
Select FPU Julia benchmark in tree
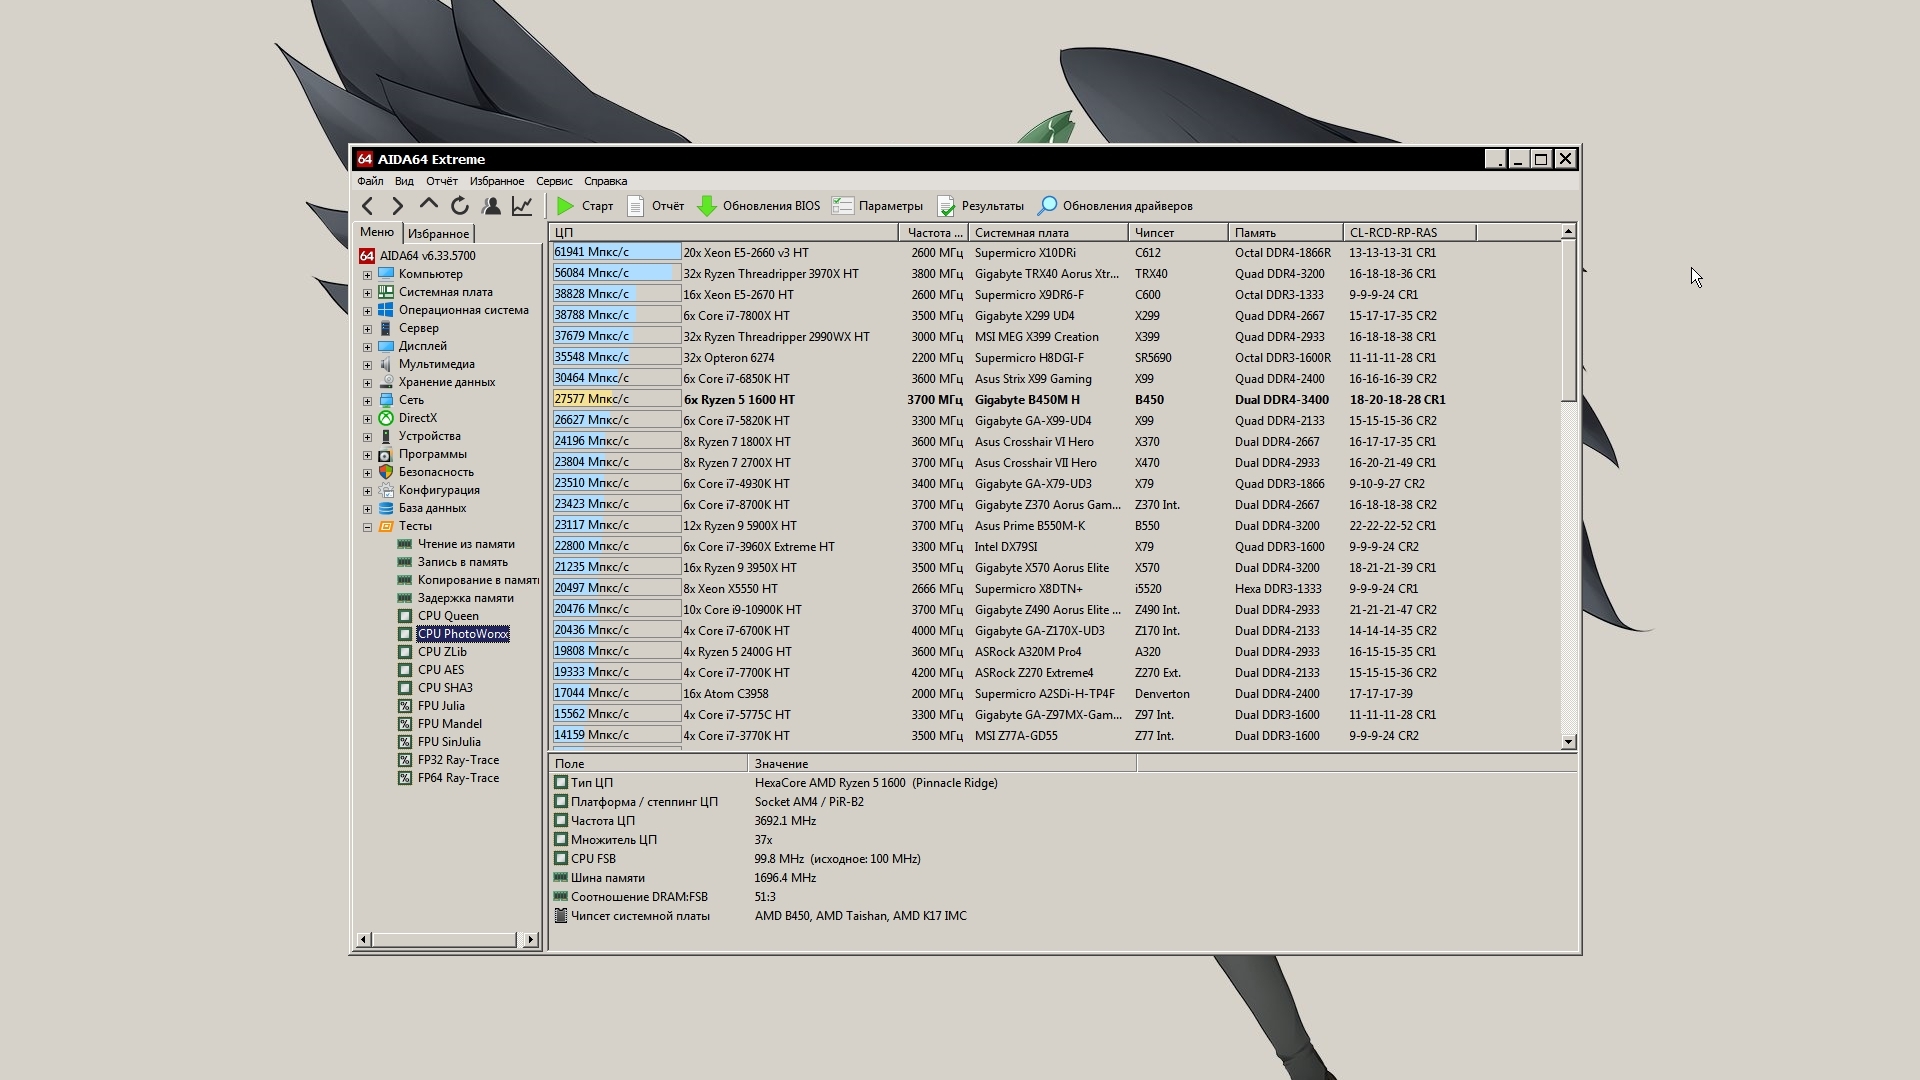coord(440,706)
